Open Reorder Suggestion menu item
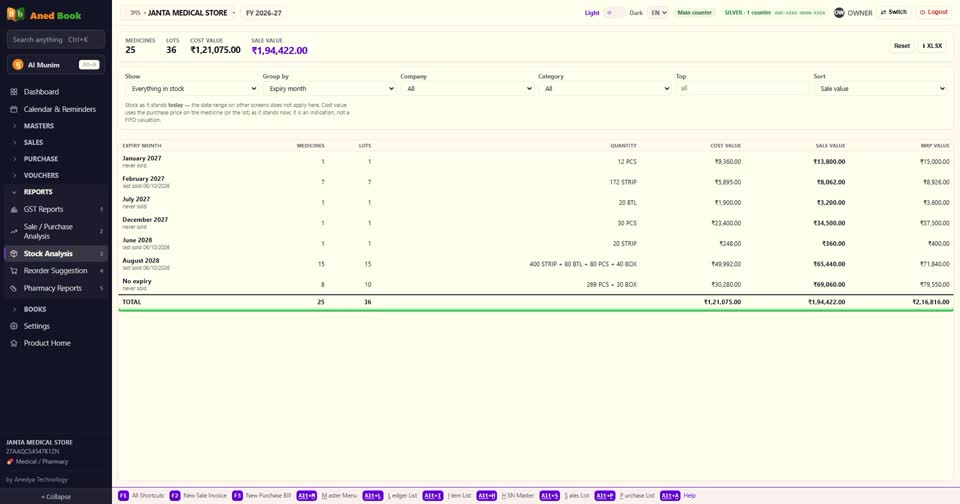 pyautogui.click(x=55, y=271)
